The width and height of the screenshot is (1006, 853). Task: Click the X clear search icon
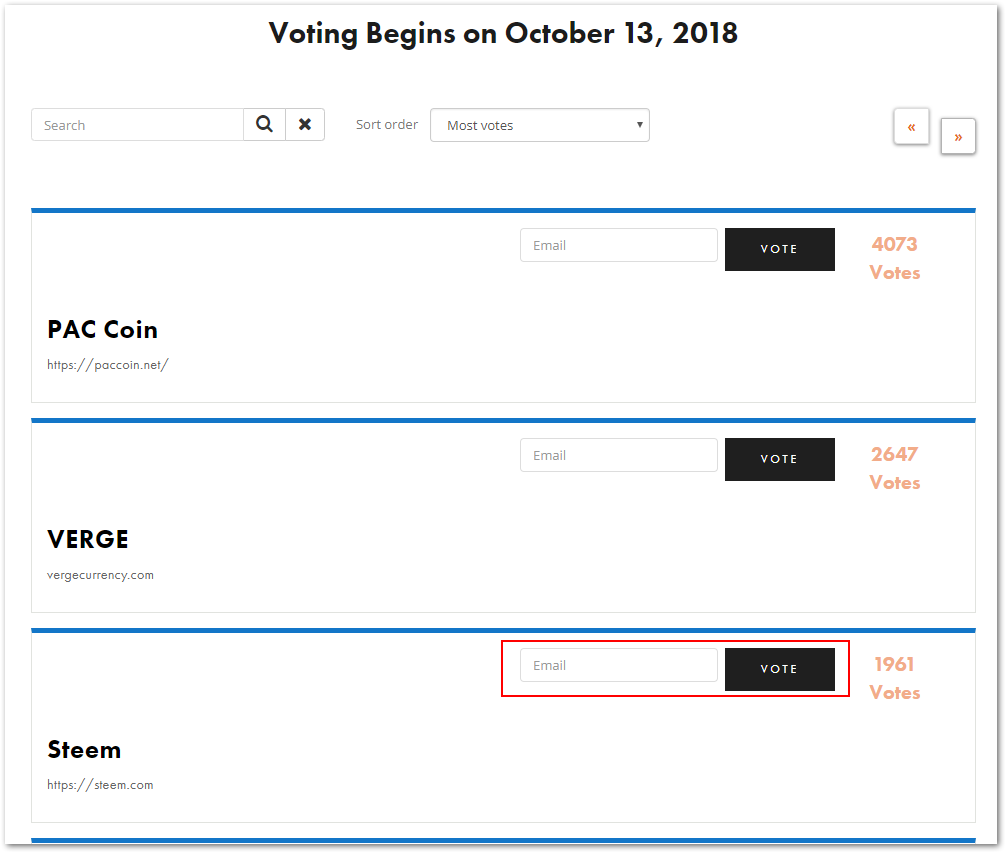tap(305, 125)
